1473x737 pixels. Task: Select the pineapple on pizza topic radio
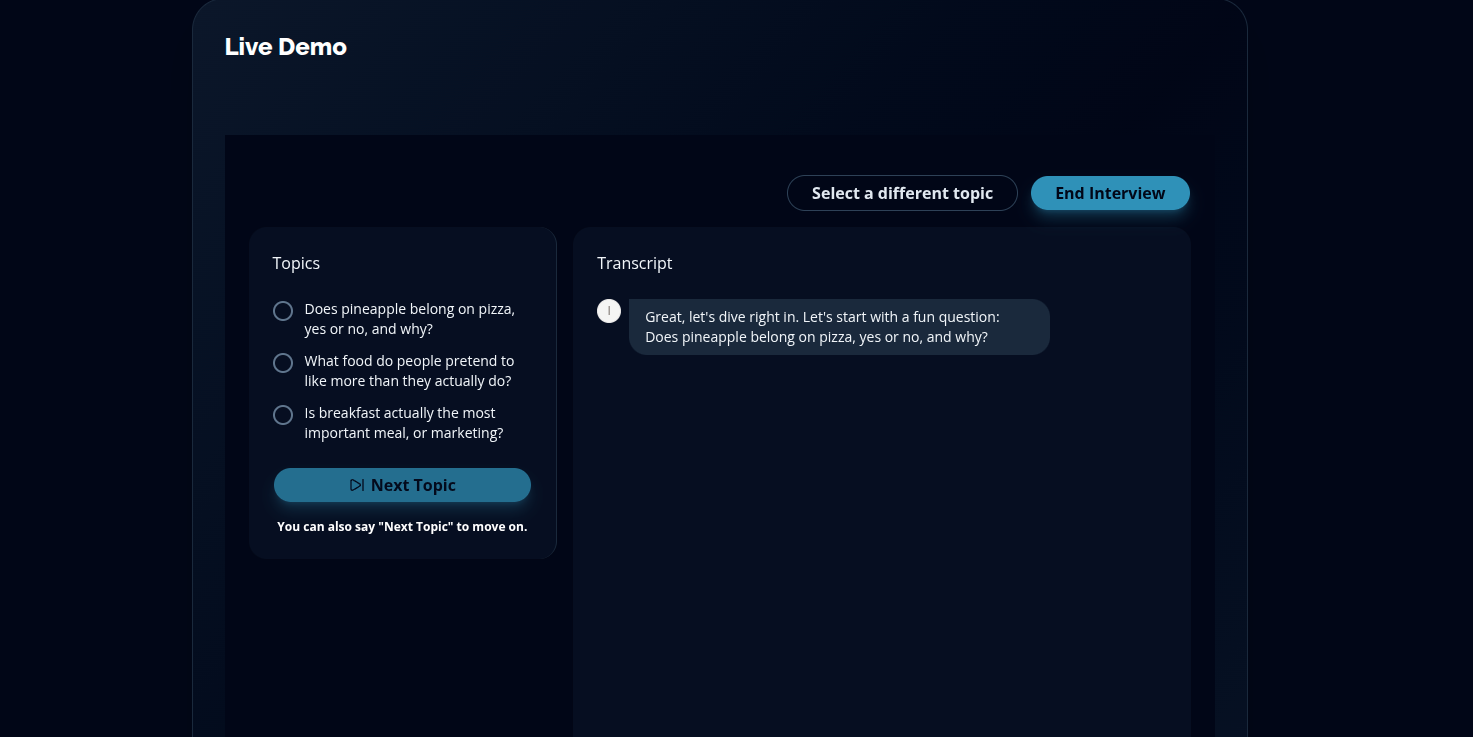point(283,311)
